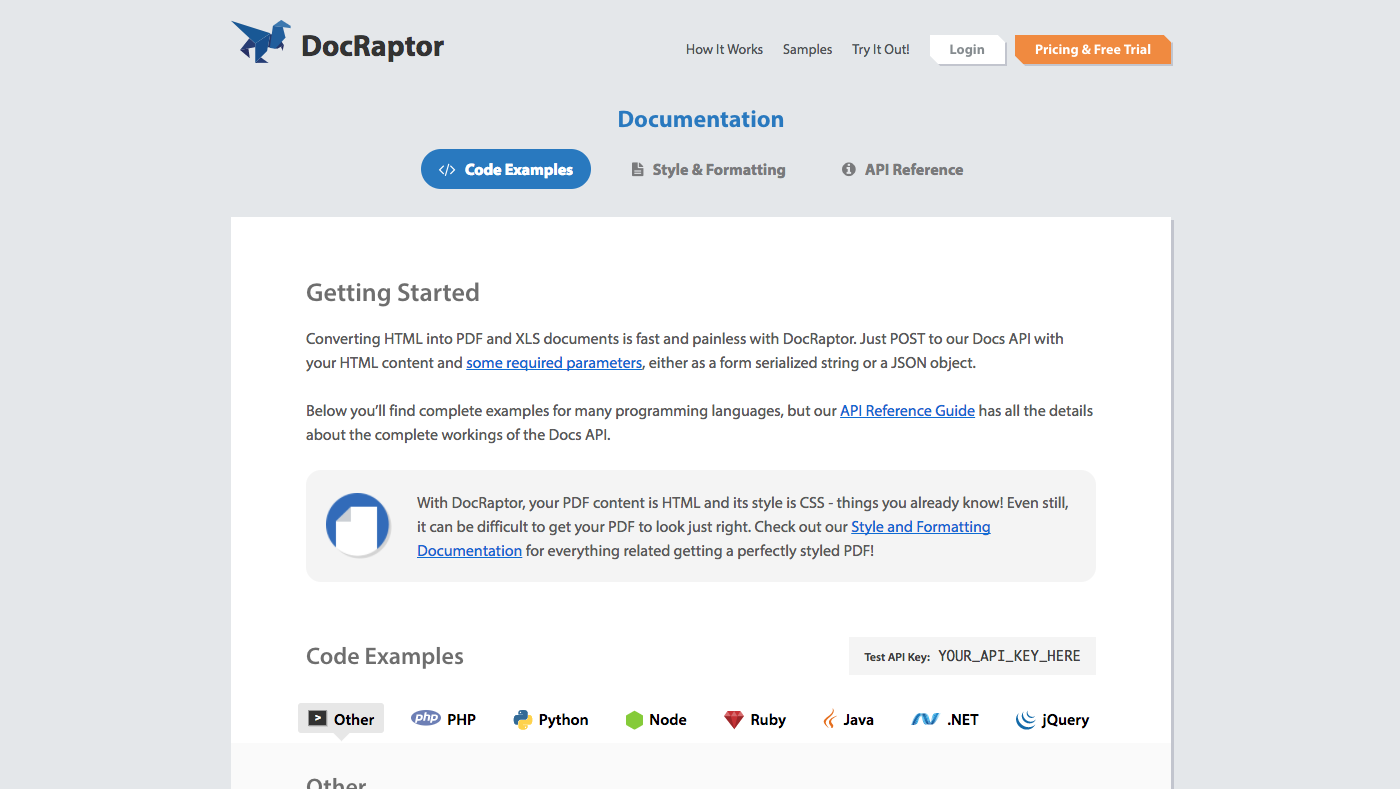Select the Node hexagon icon
Viewport: 1400px width, 789px height.
(635, 718)
